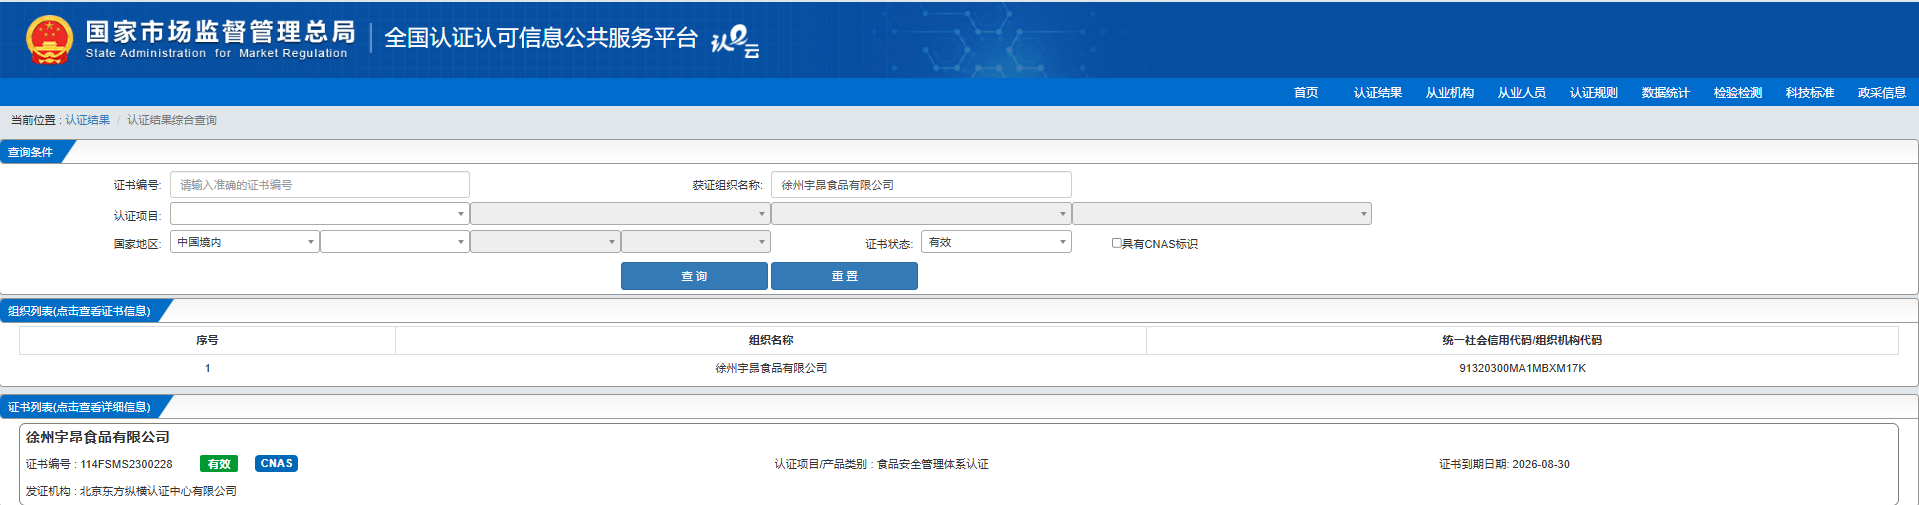
Task: Focus the 获证组织名称 input field
Action: (921, 185)
